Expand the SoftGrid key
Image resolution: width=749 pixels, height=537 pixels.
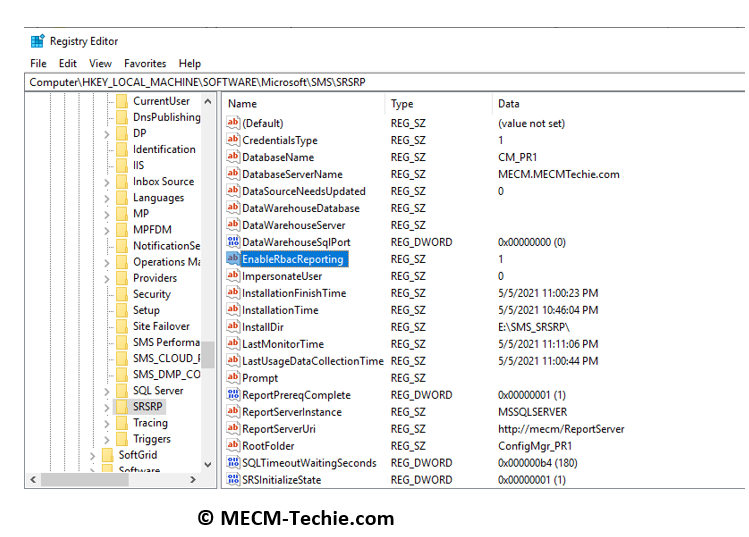pyautogui.click(x=93, y=456)
